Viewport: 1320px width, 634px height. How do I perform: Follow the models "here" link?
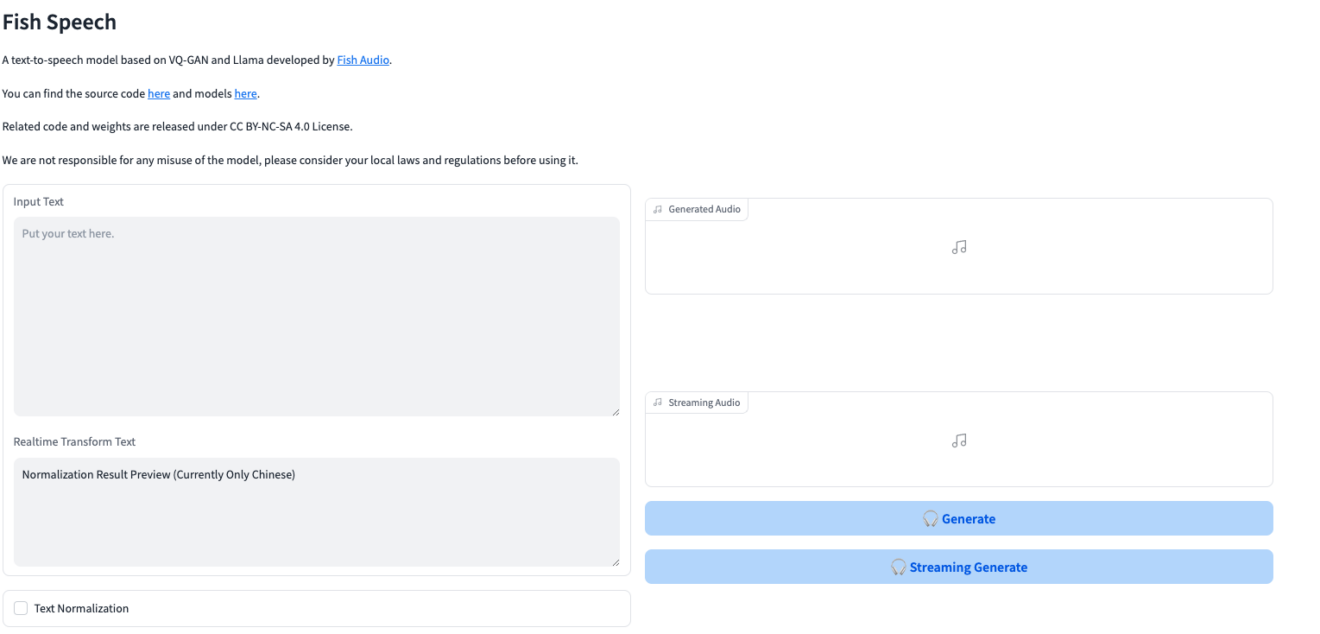pyautogui.click(x=246, y=94)
